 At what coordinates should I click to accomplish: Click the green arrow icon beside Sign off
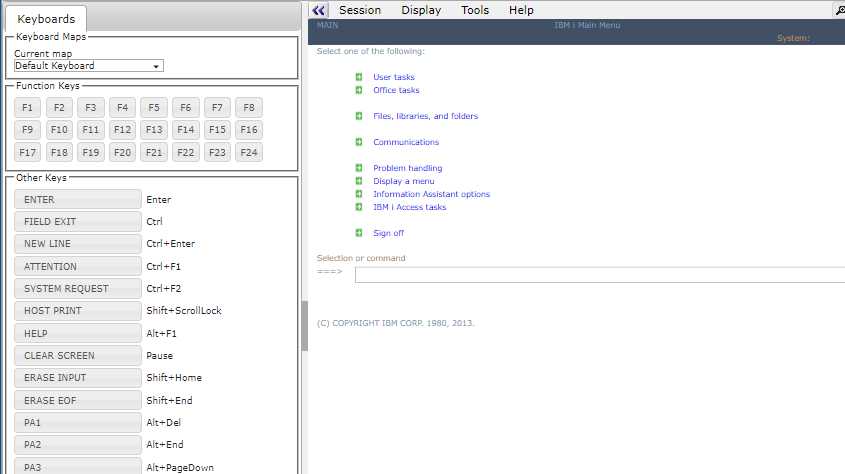tap(359, 233)
